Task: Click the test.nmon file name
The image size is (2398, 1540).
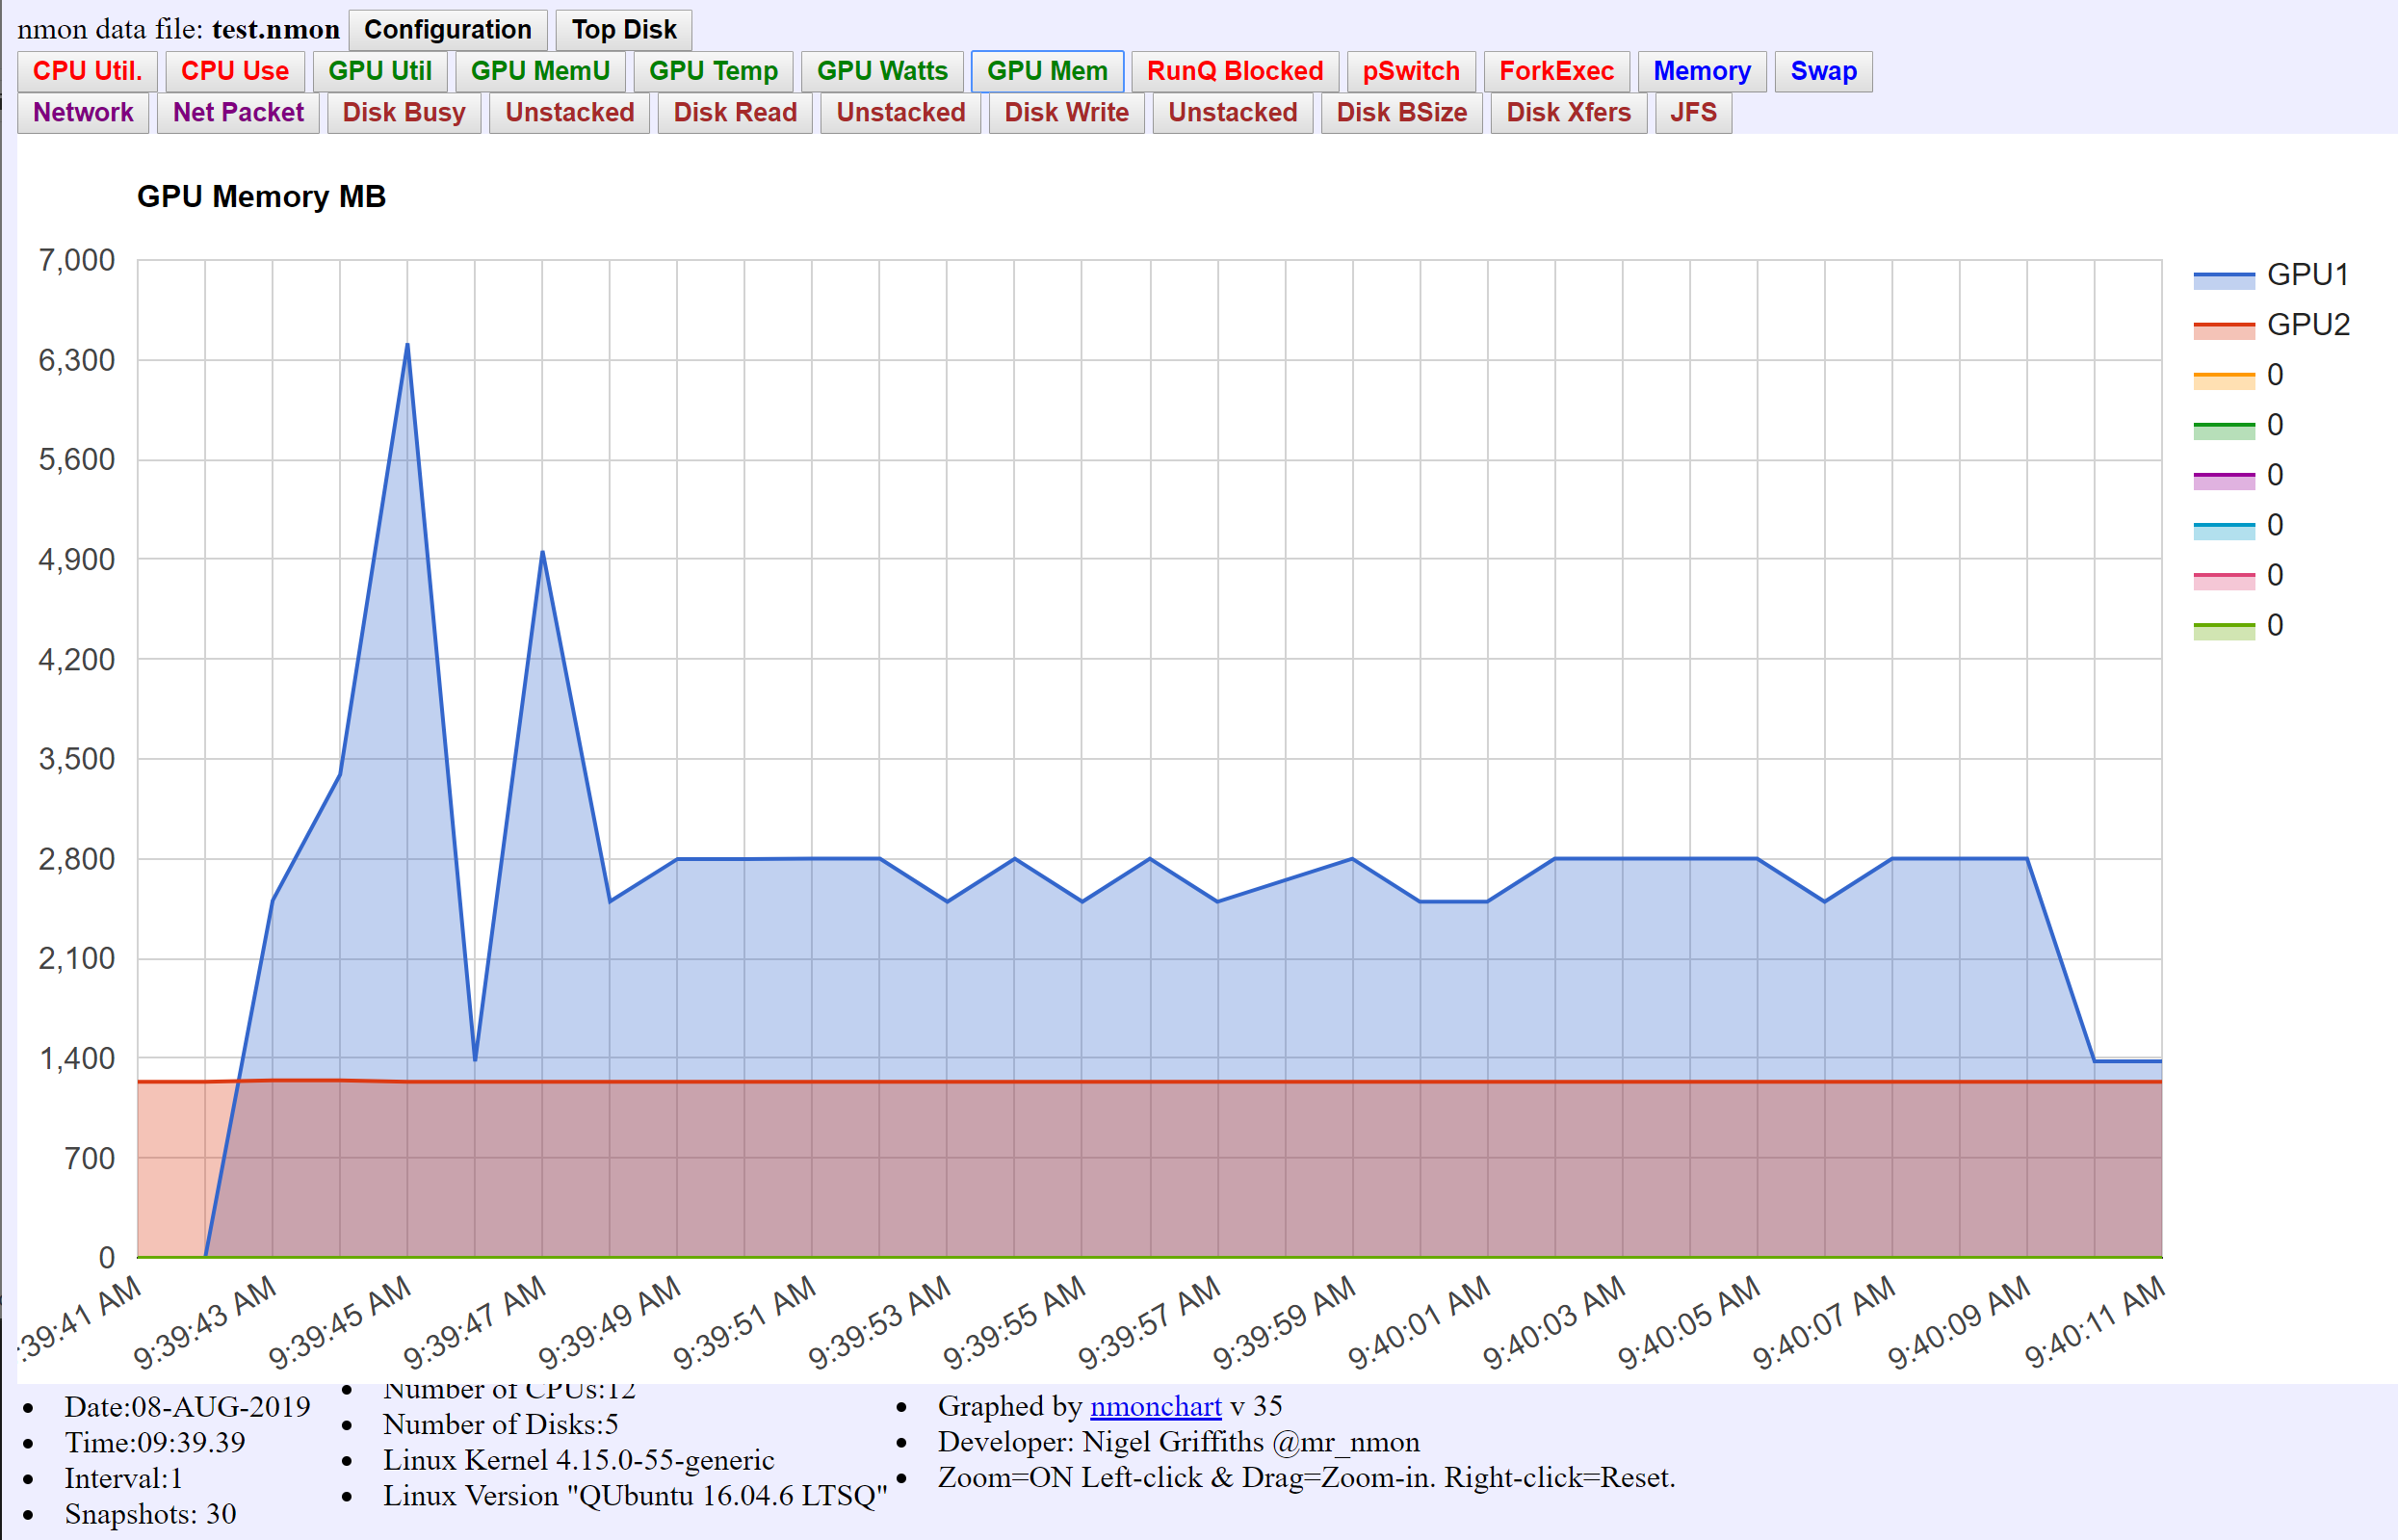Action: (x=276, y=30)
